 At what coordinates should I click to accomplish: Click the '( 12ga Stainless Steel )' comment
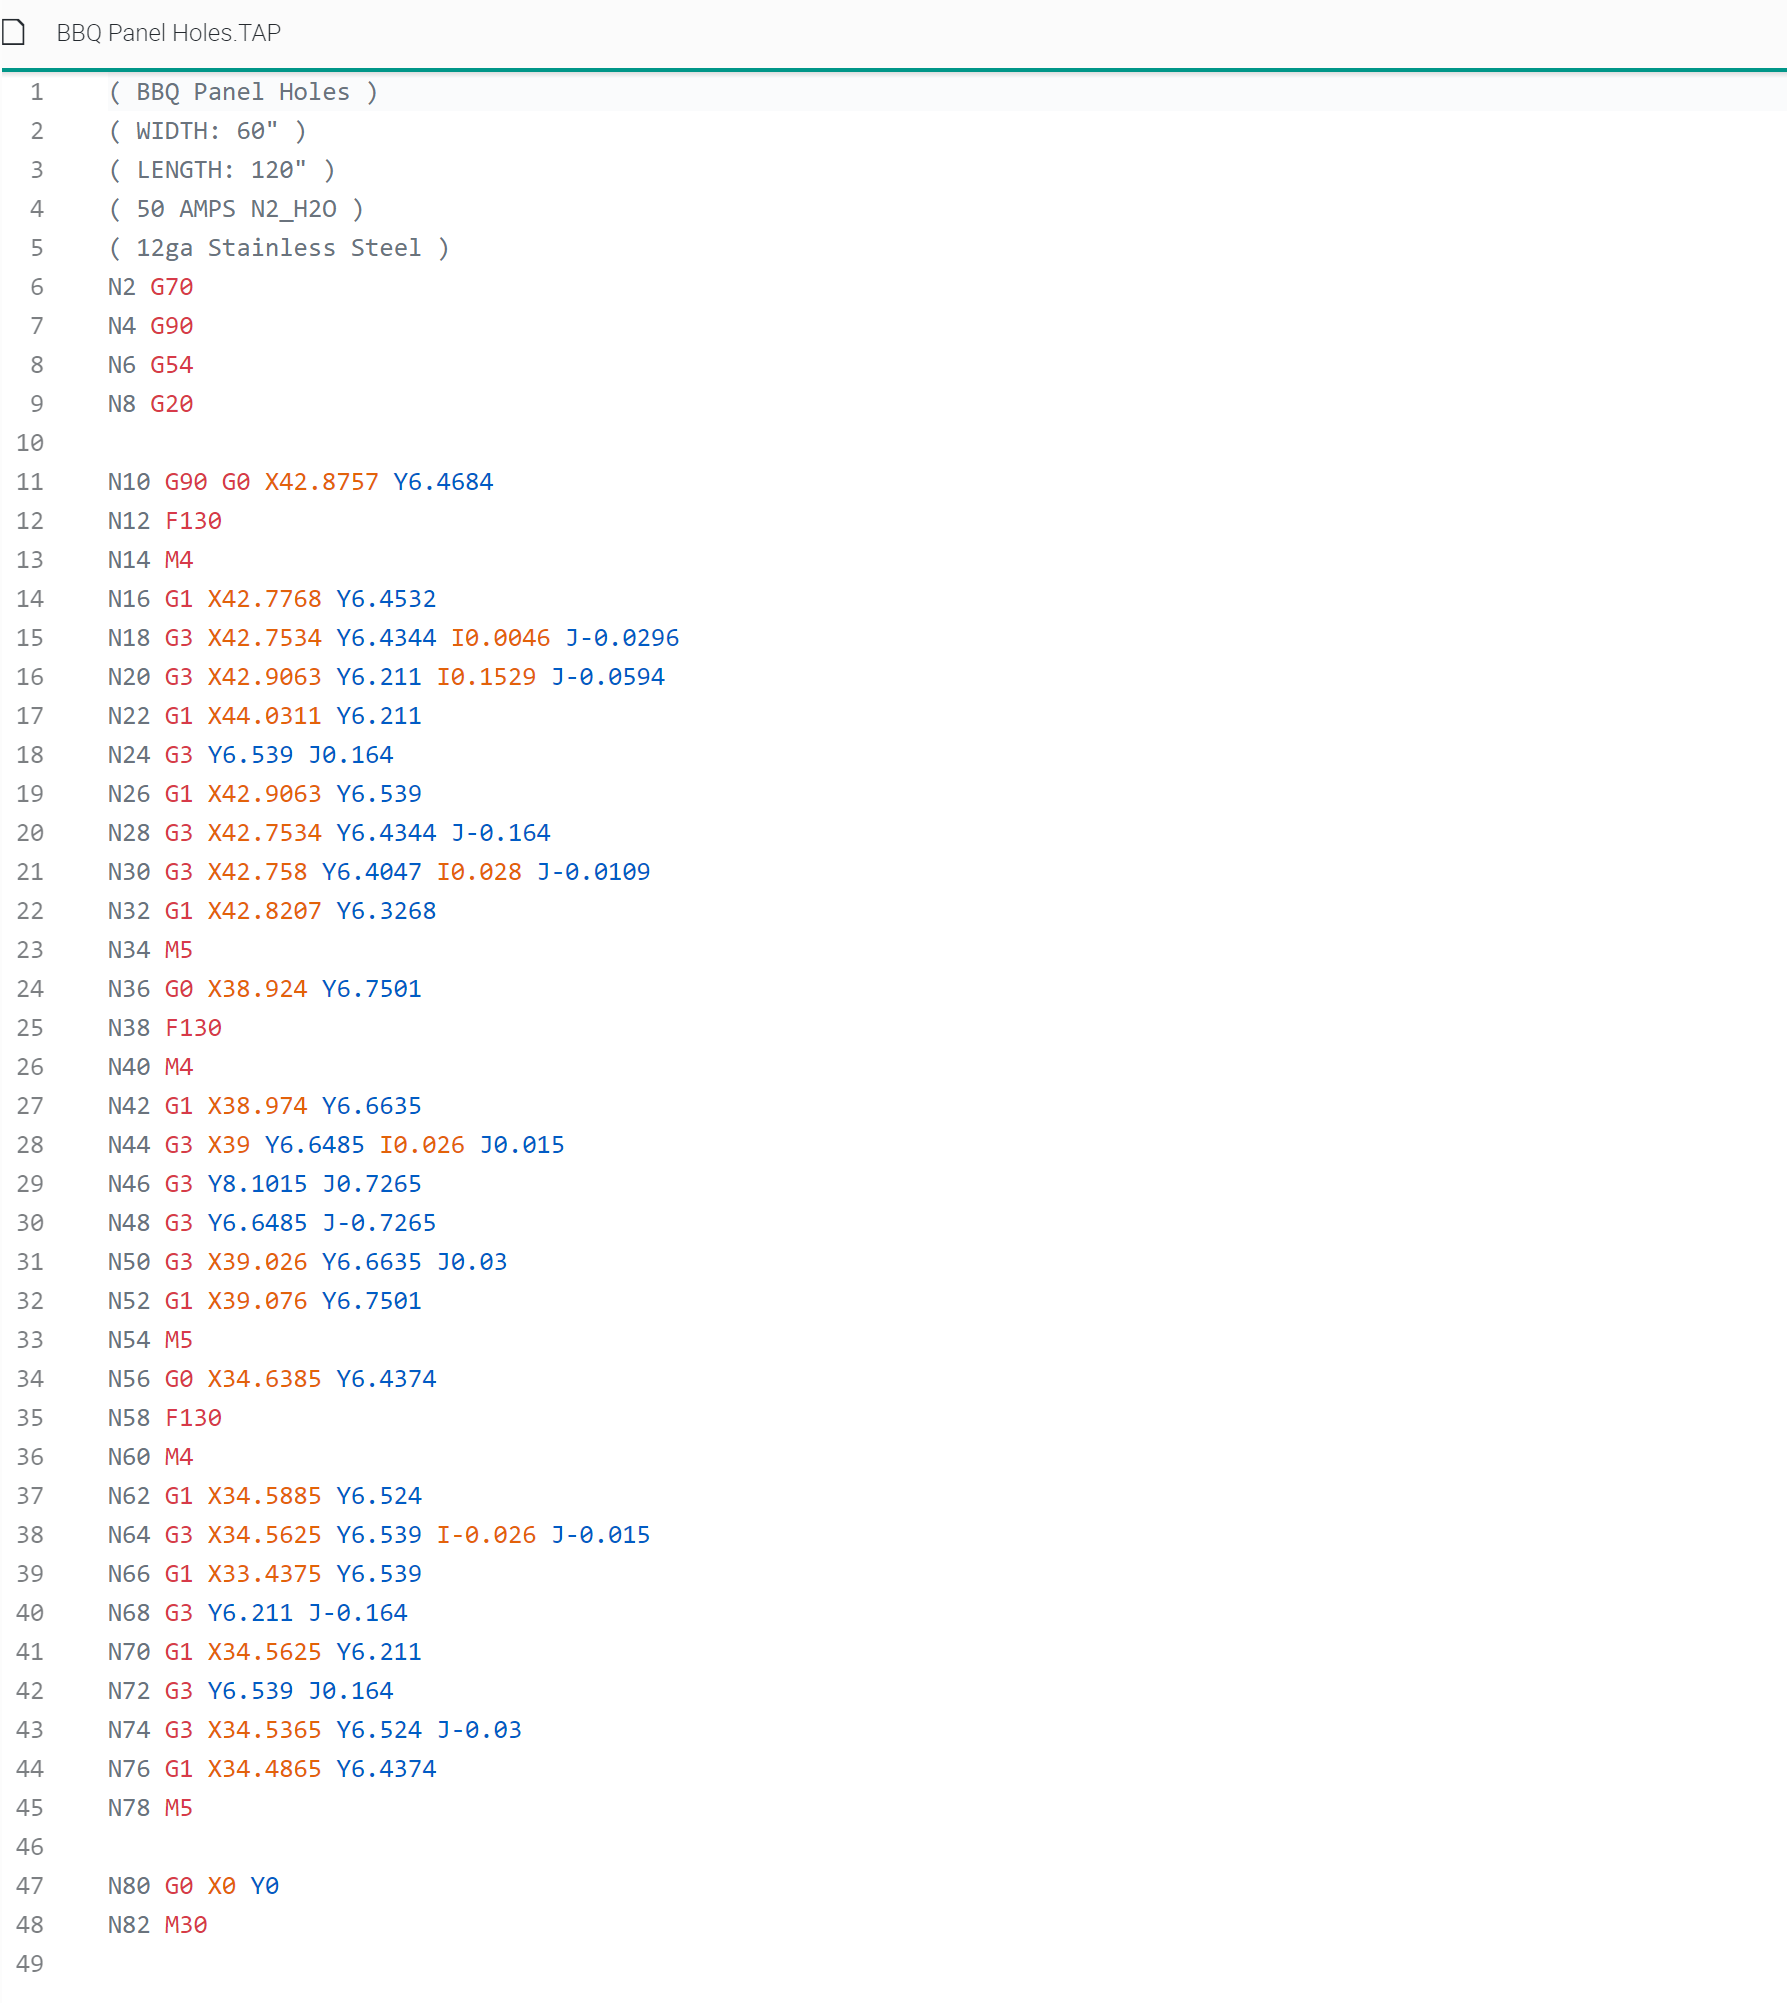(x=279, y=248)
